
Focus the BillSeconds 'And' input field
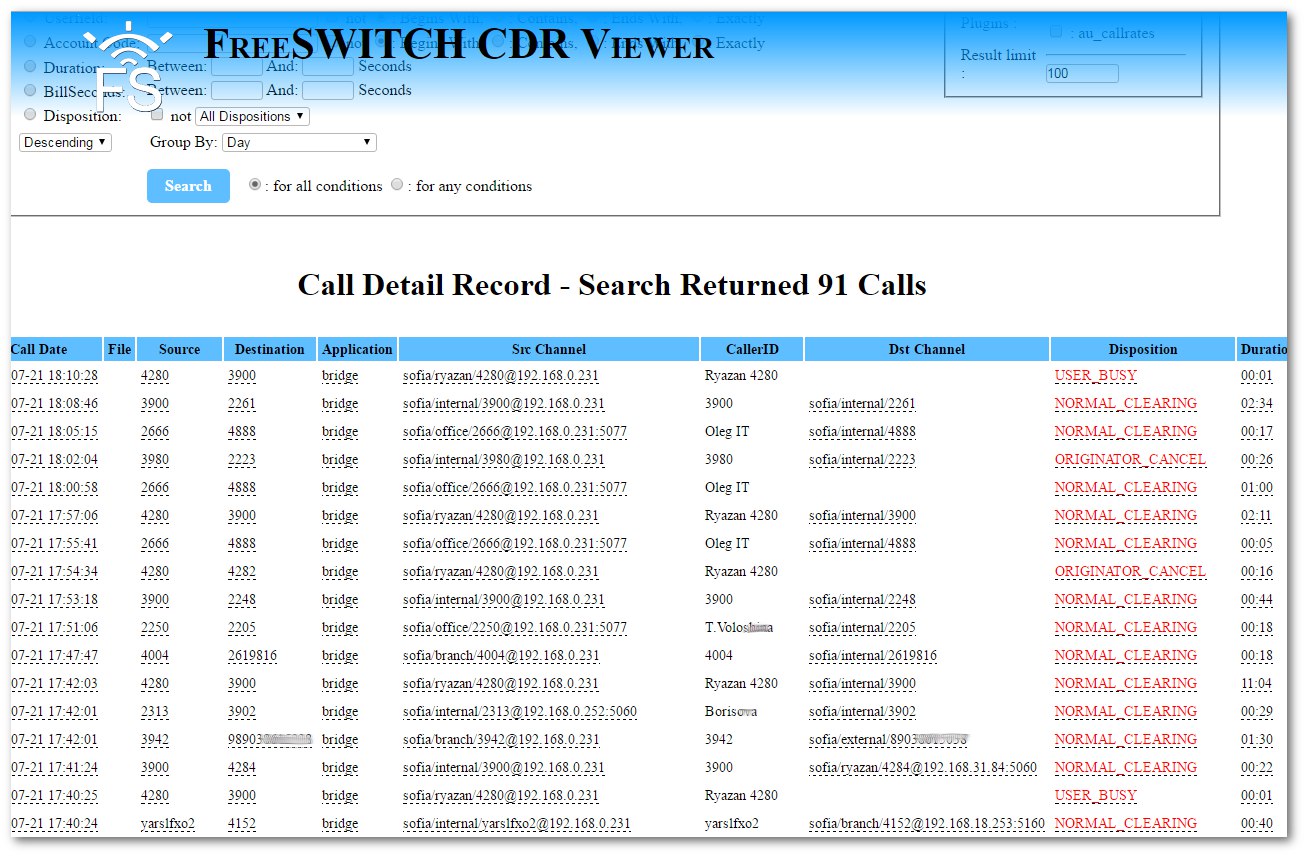click(328, 90)
